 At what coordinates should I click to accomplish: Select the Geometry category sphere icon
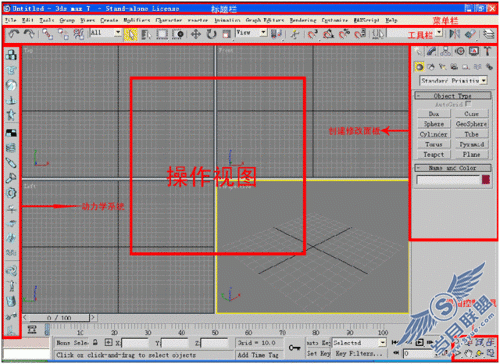[x=419, y=67]
